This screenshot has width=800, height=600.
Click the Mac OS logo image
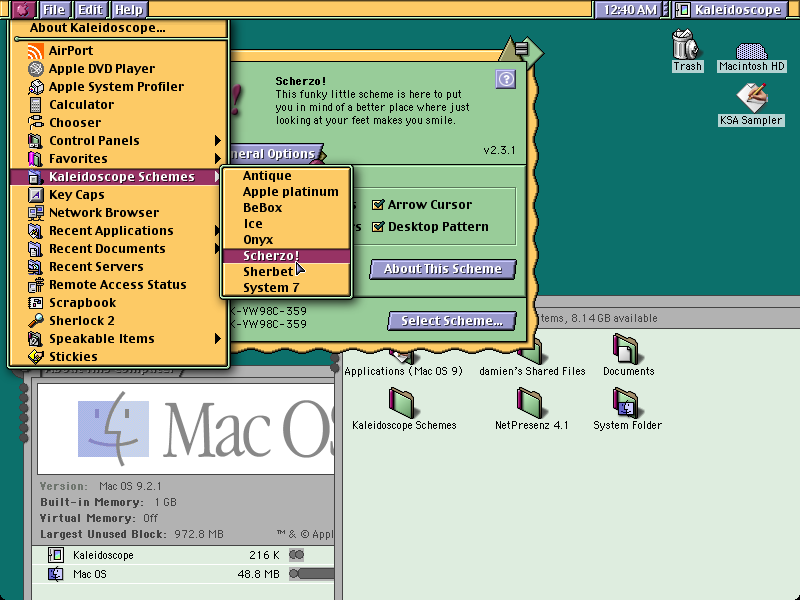point(186,429)
